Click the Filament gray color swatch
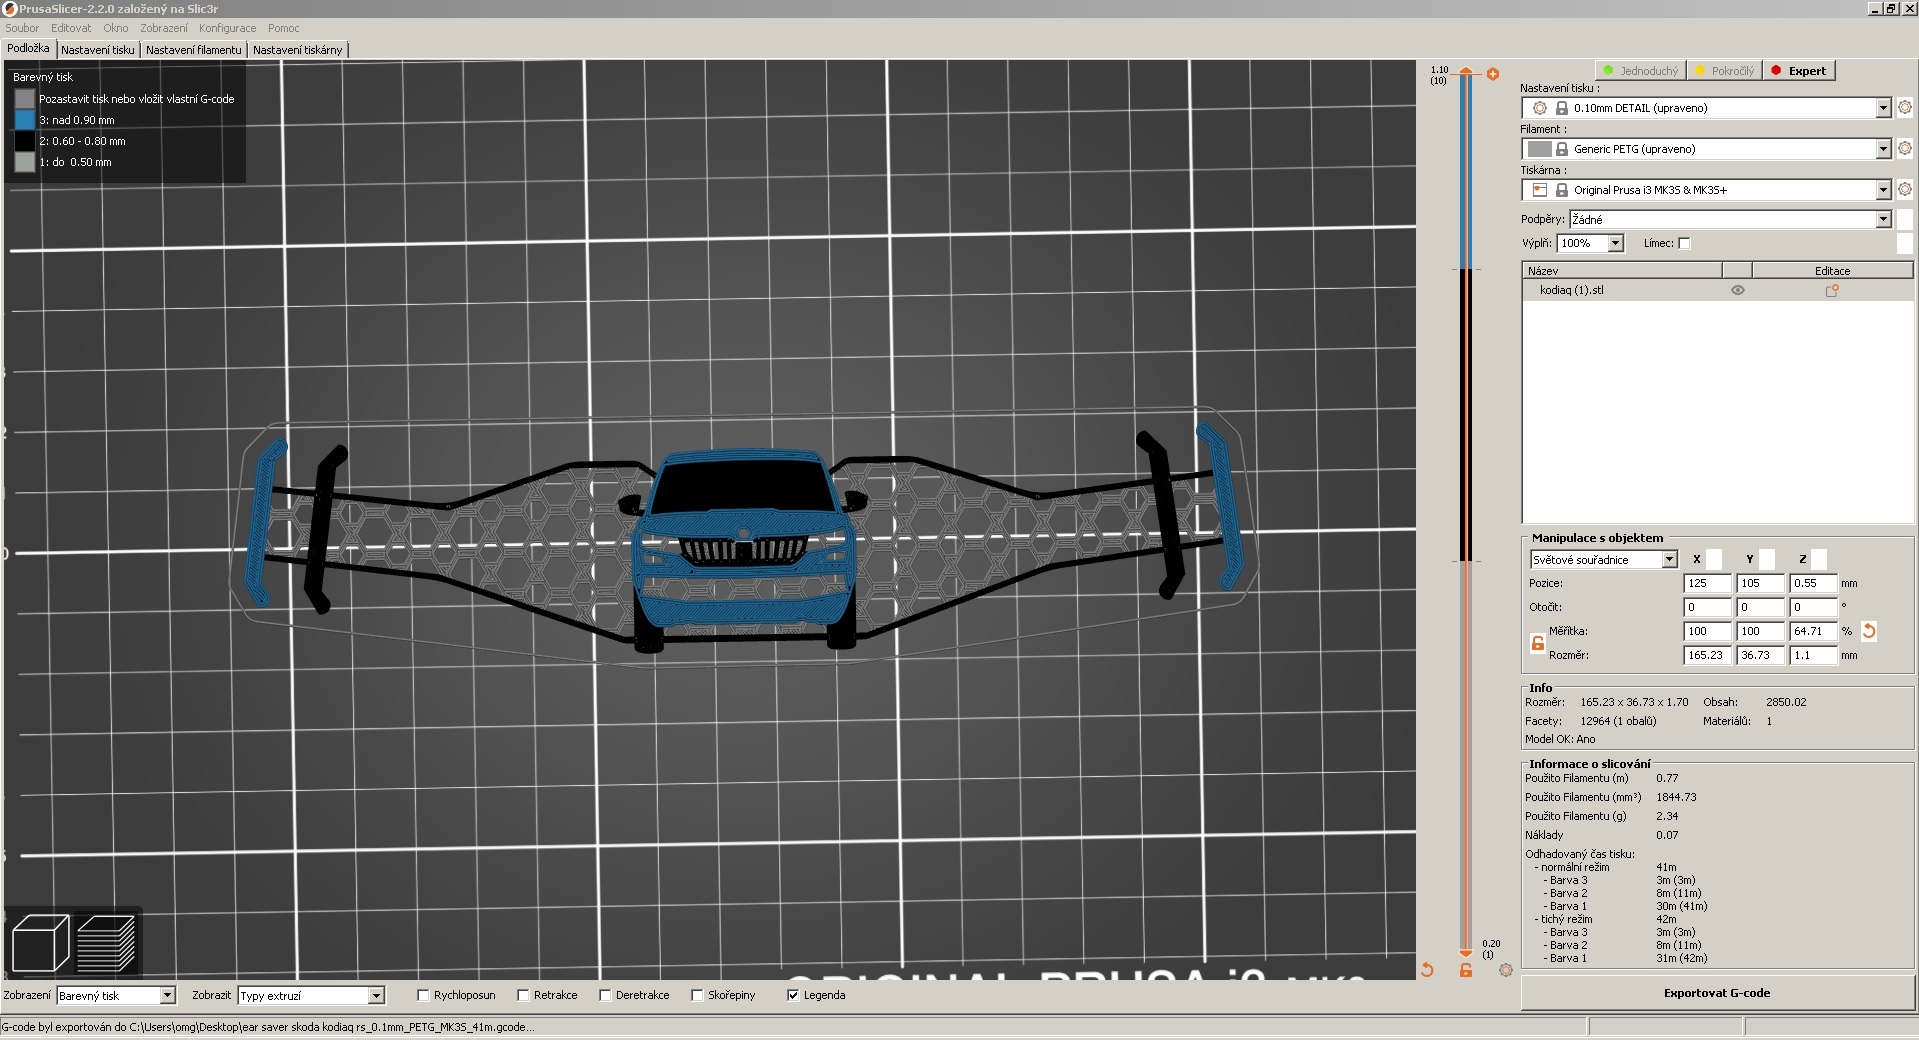The image size is (1919, 1040). tap(1540, 149)
